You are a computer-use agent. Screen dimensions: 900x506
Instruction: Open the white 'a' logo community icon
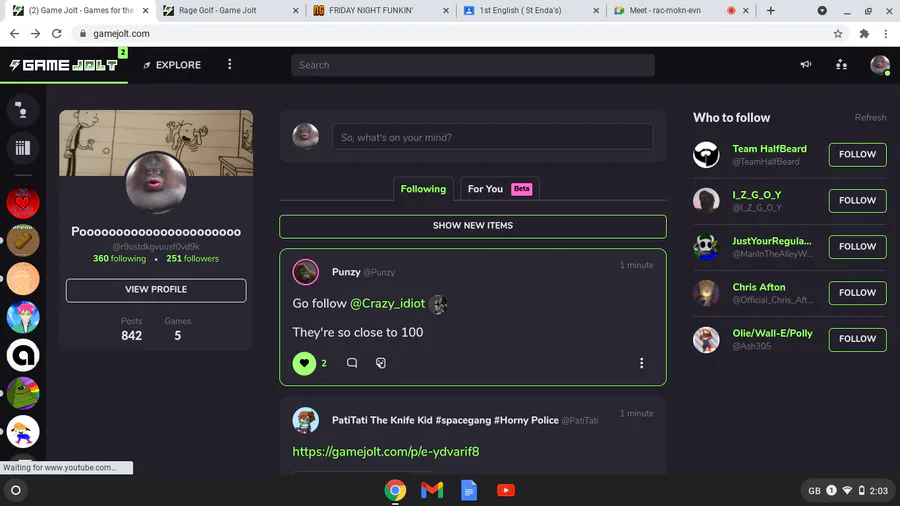point(23,355)
